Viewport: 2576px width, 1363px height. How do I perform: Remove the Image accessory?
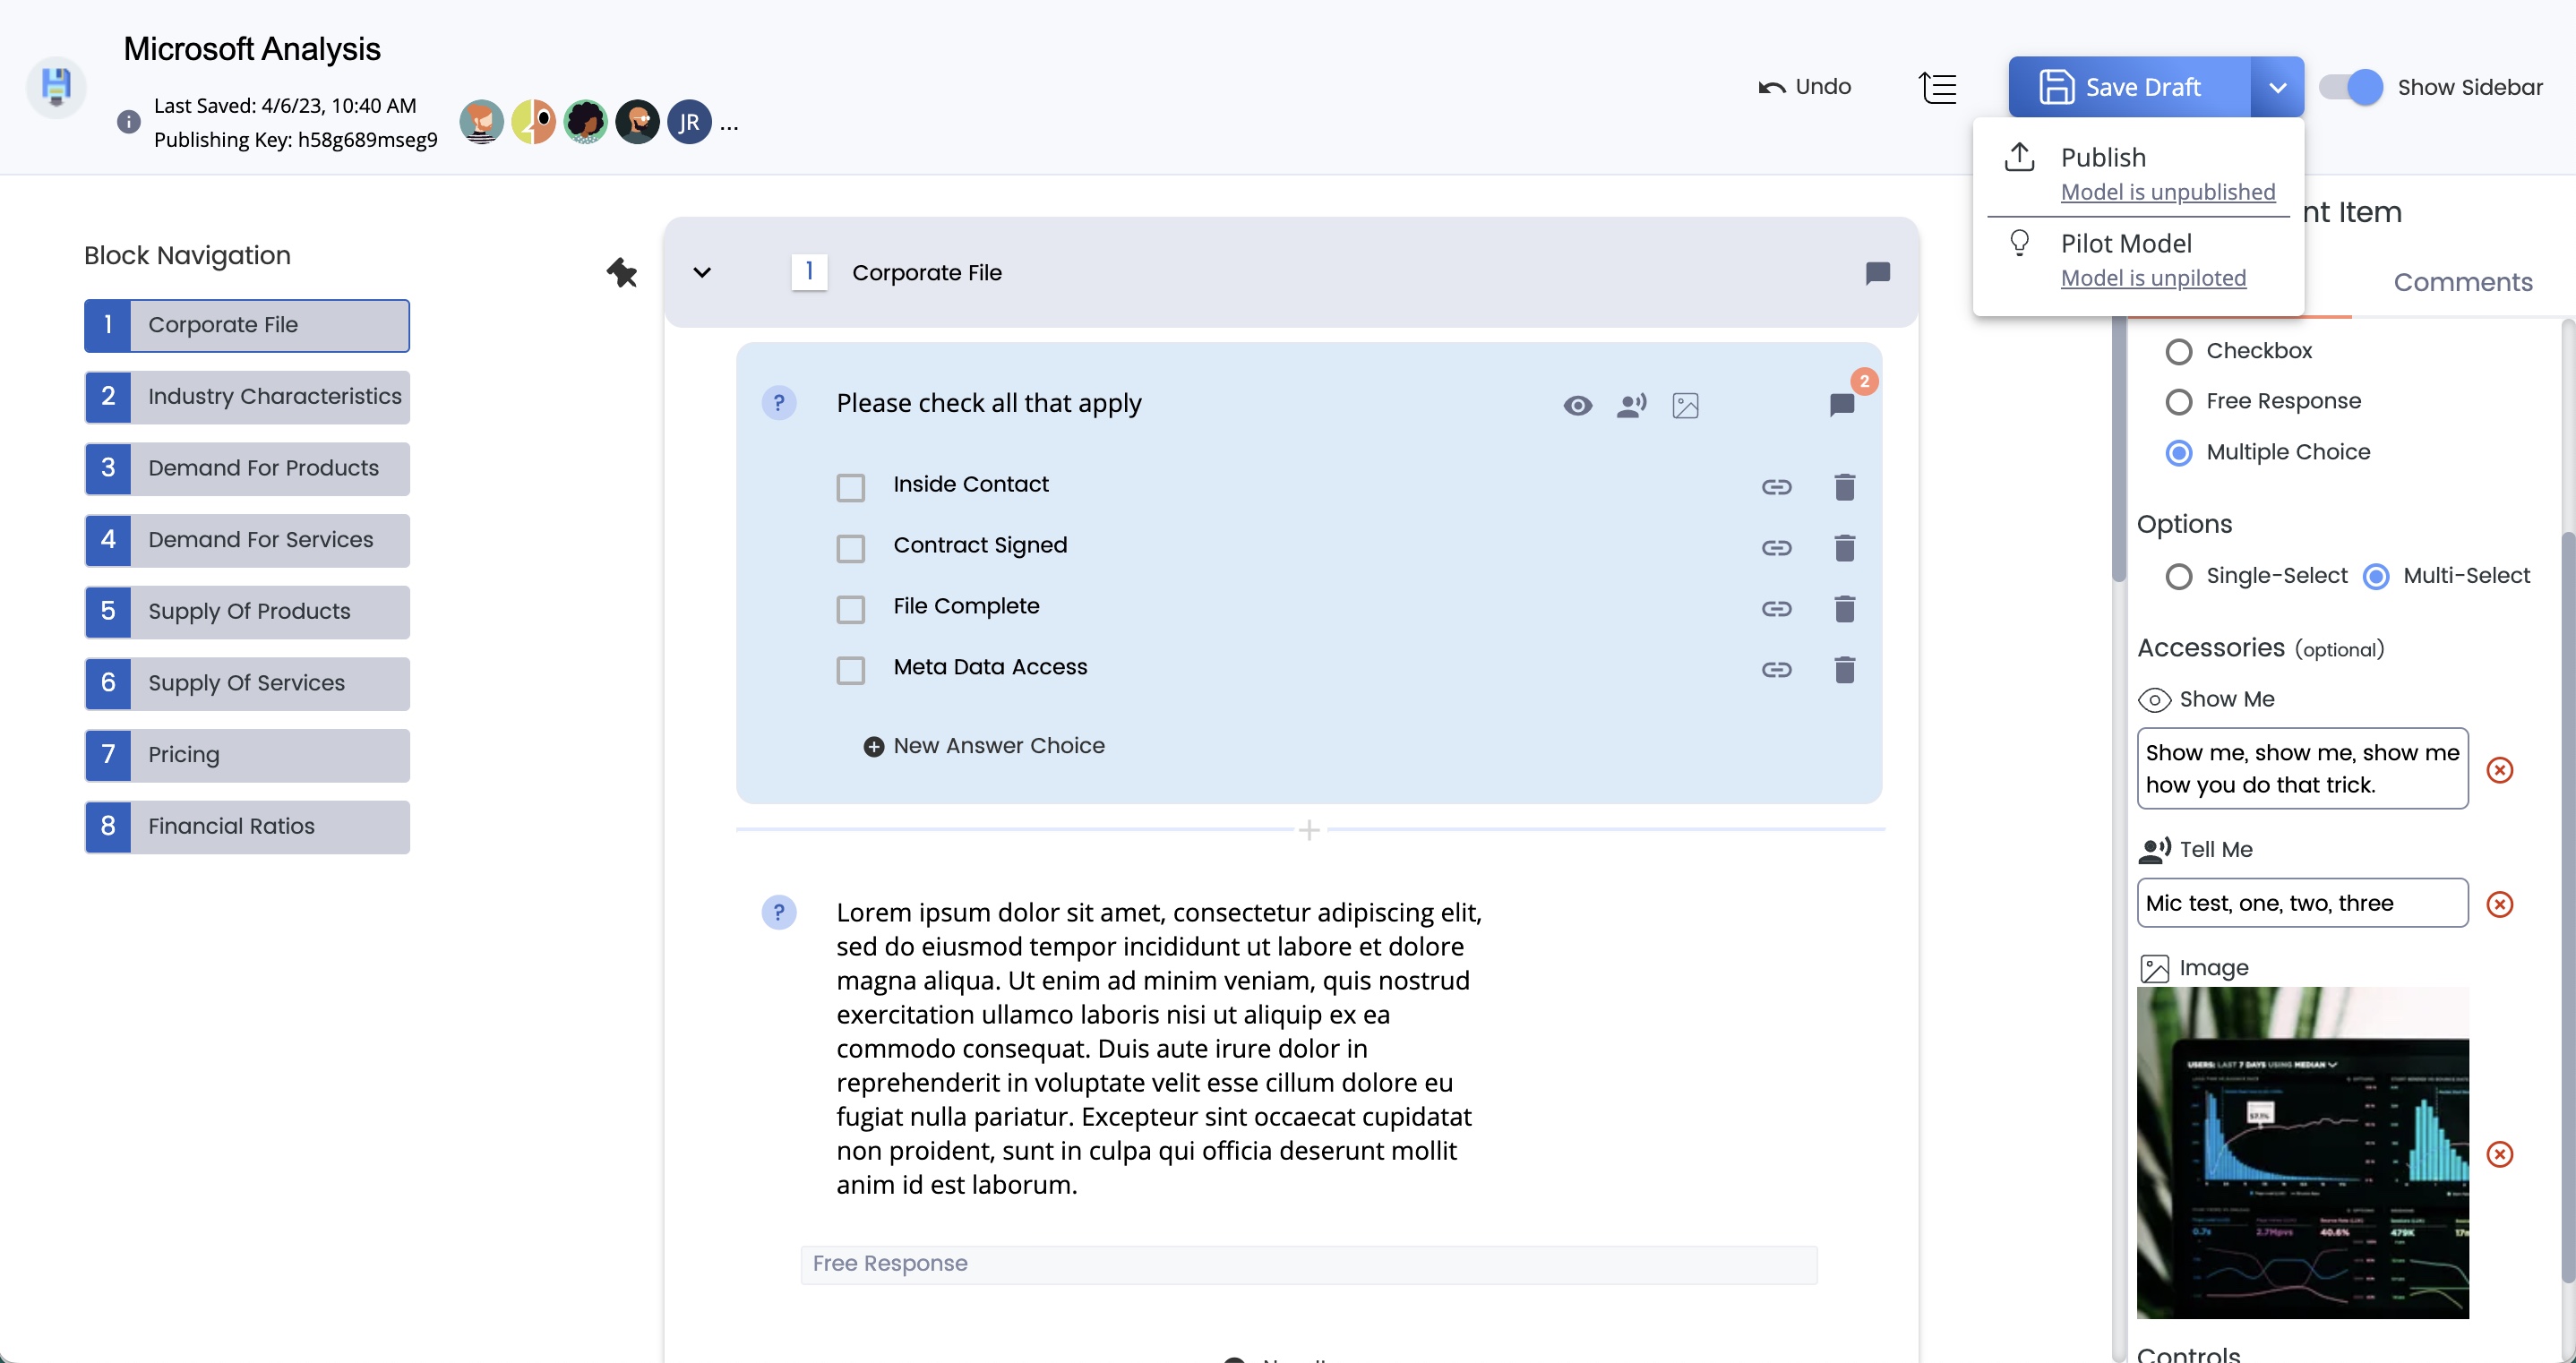click(x=2499, y=1154)
